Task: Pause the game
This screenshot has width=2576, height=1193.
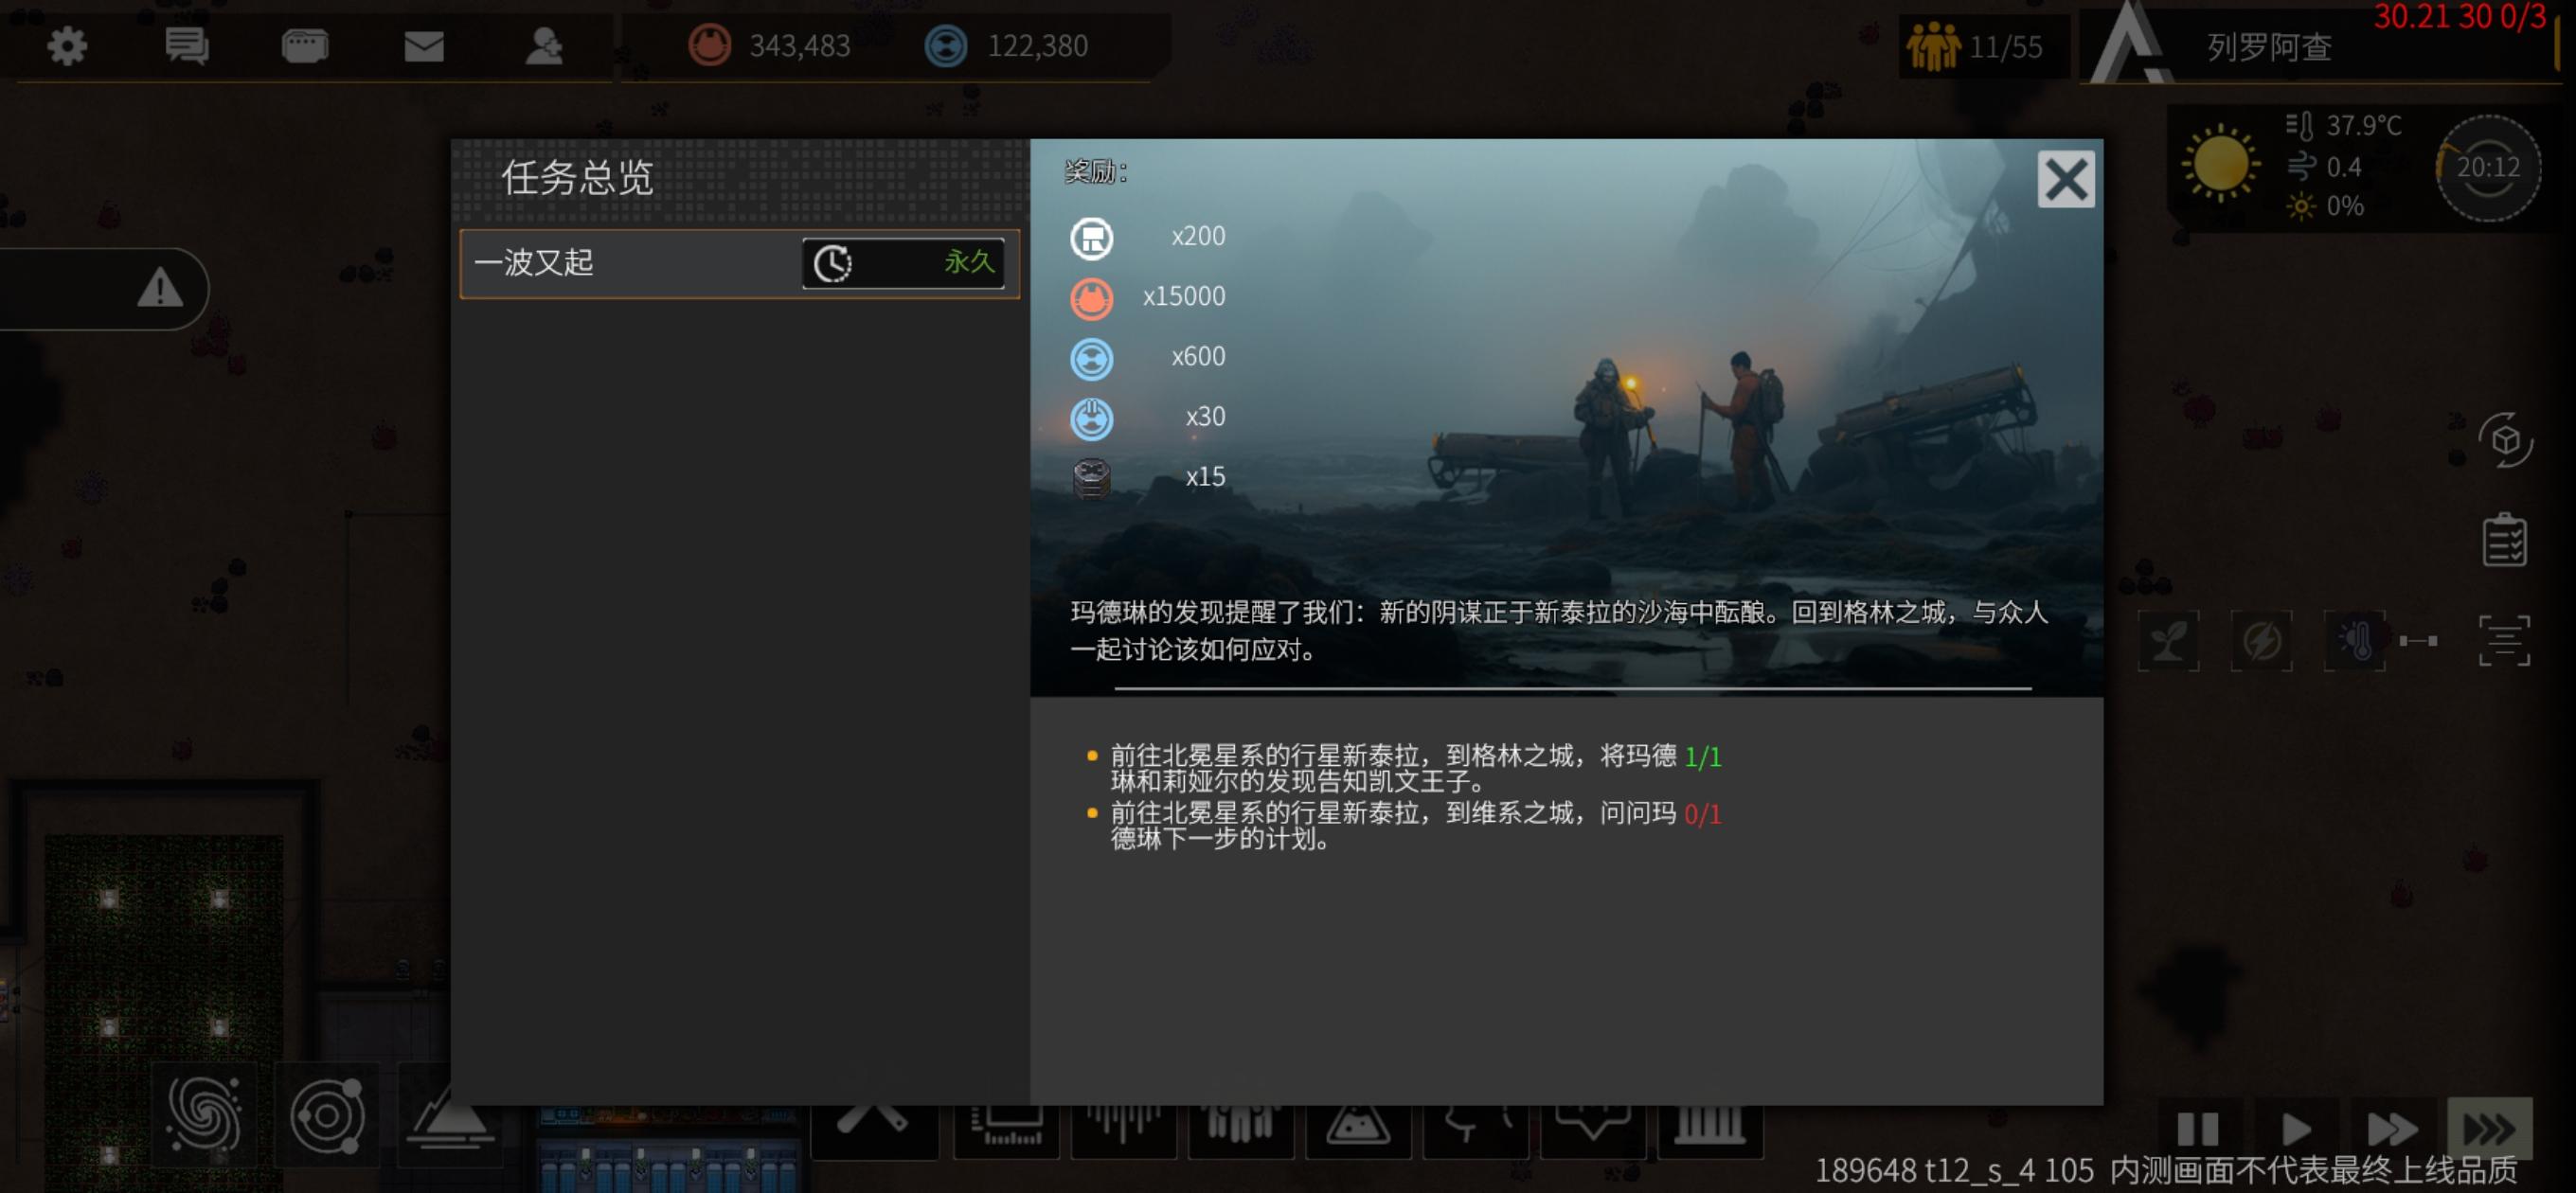Action: click(x=2197, y=1129)
